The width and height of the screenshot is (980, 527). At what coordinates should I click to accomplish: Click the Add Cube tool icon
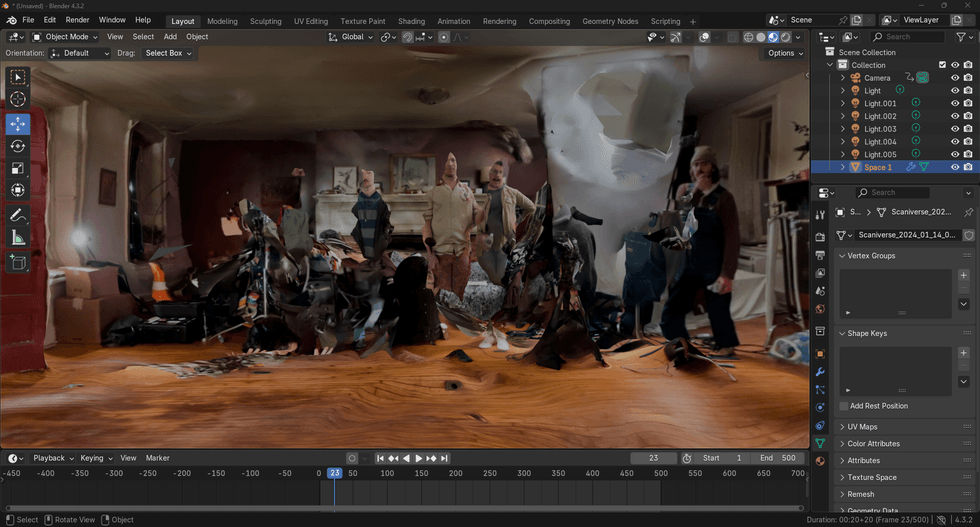click(x=18, y=262)
